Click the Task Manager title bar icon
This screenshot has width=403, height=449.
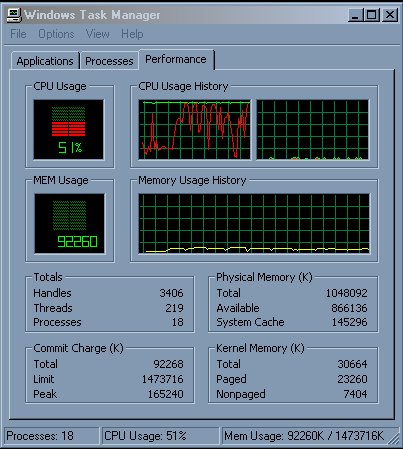coord(14,15)
